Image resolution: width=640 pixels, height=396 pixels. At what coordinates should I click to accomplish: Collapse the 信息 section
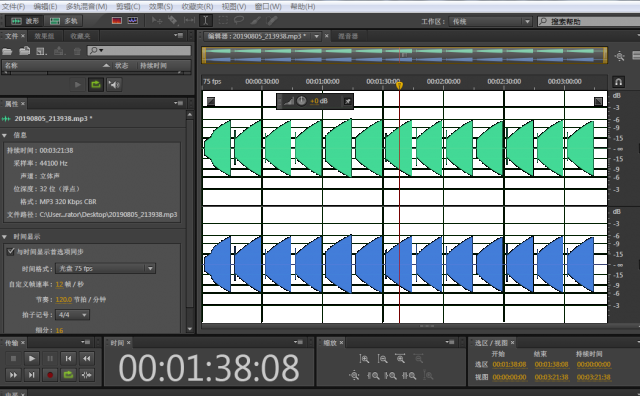point(4,135)
